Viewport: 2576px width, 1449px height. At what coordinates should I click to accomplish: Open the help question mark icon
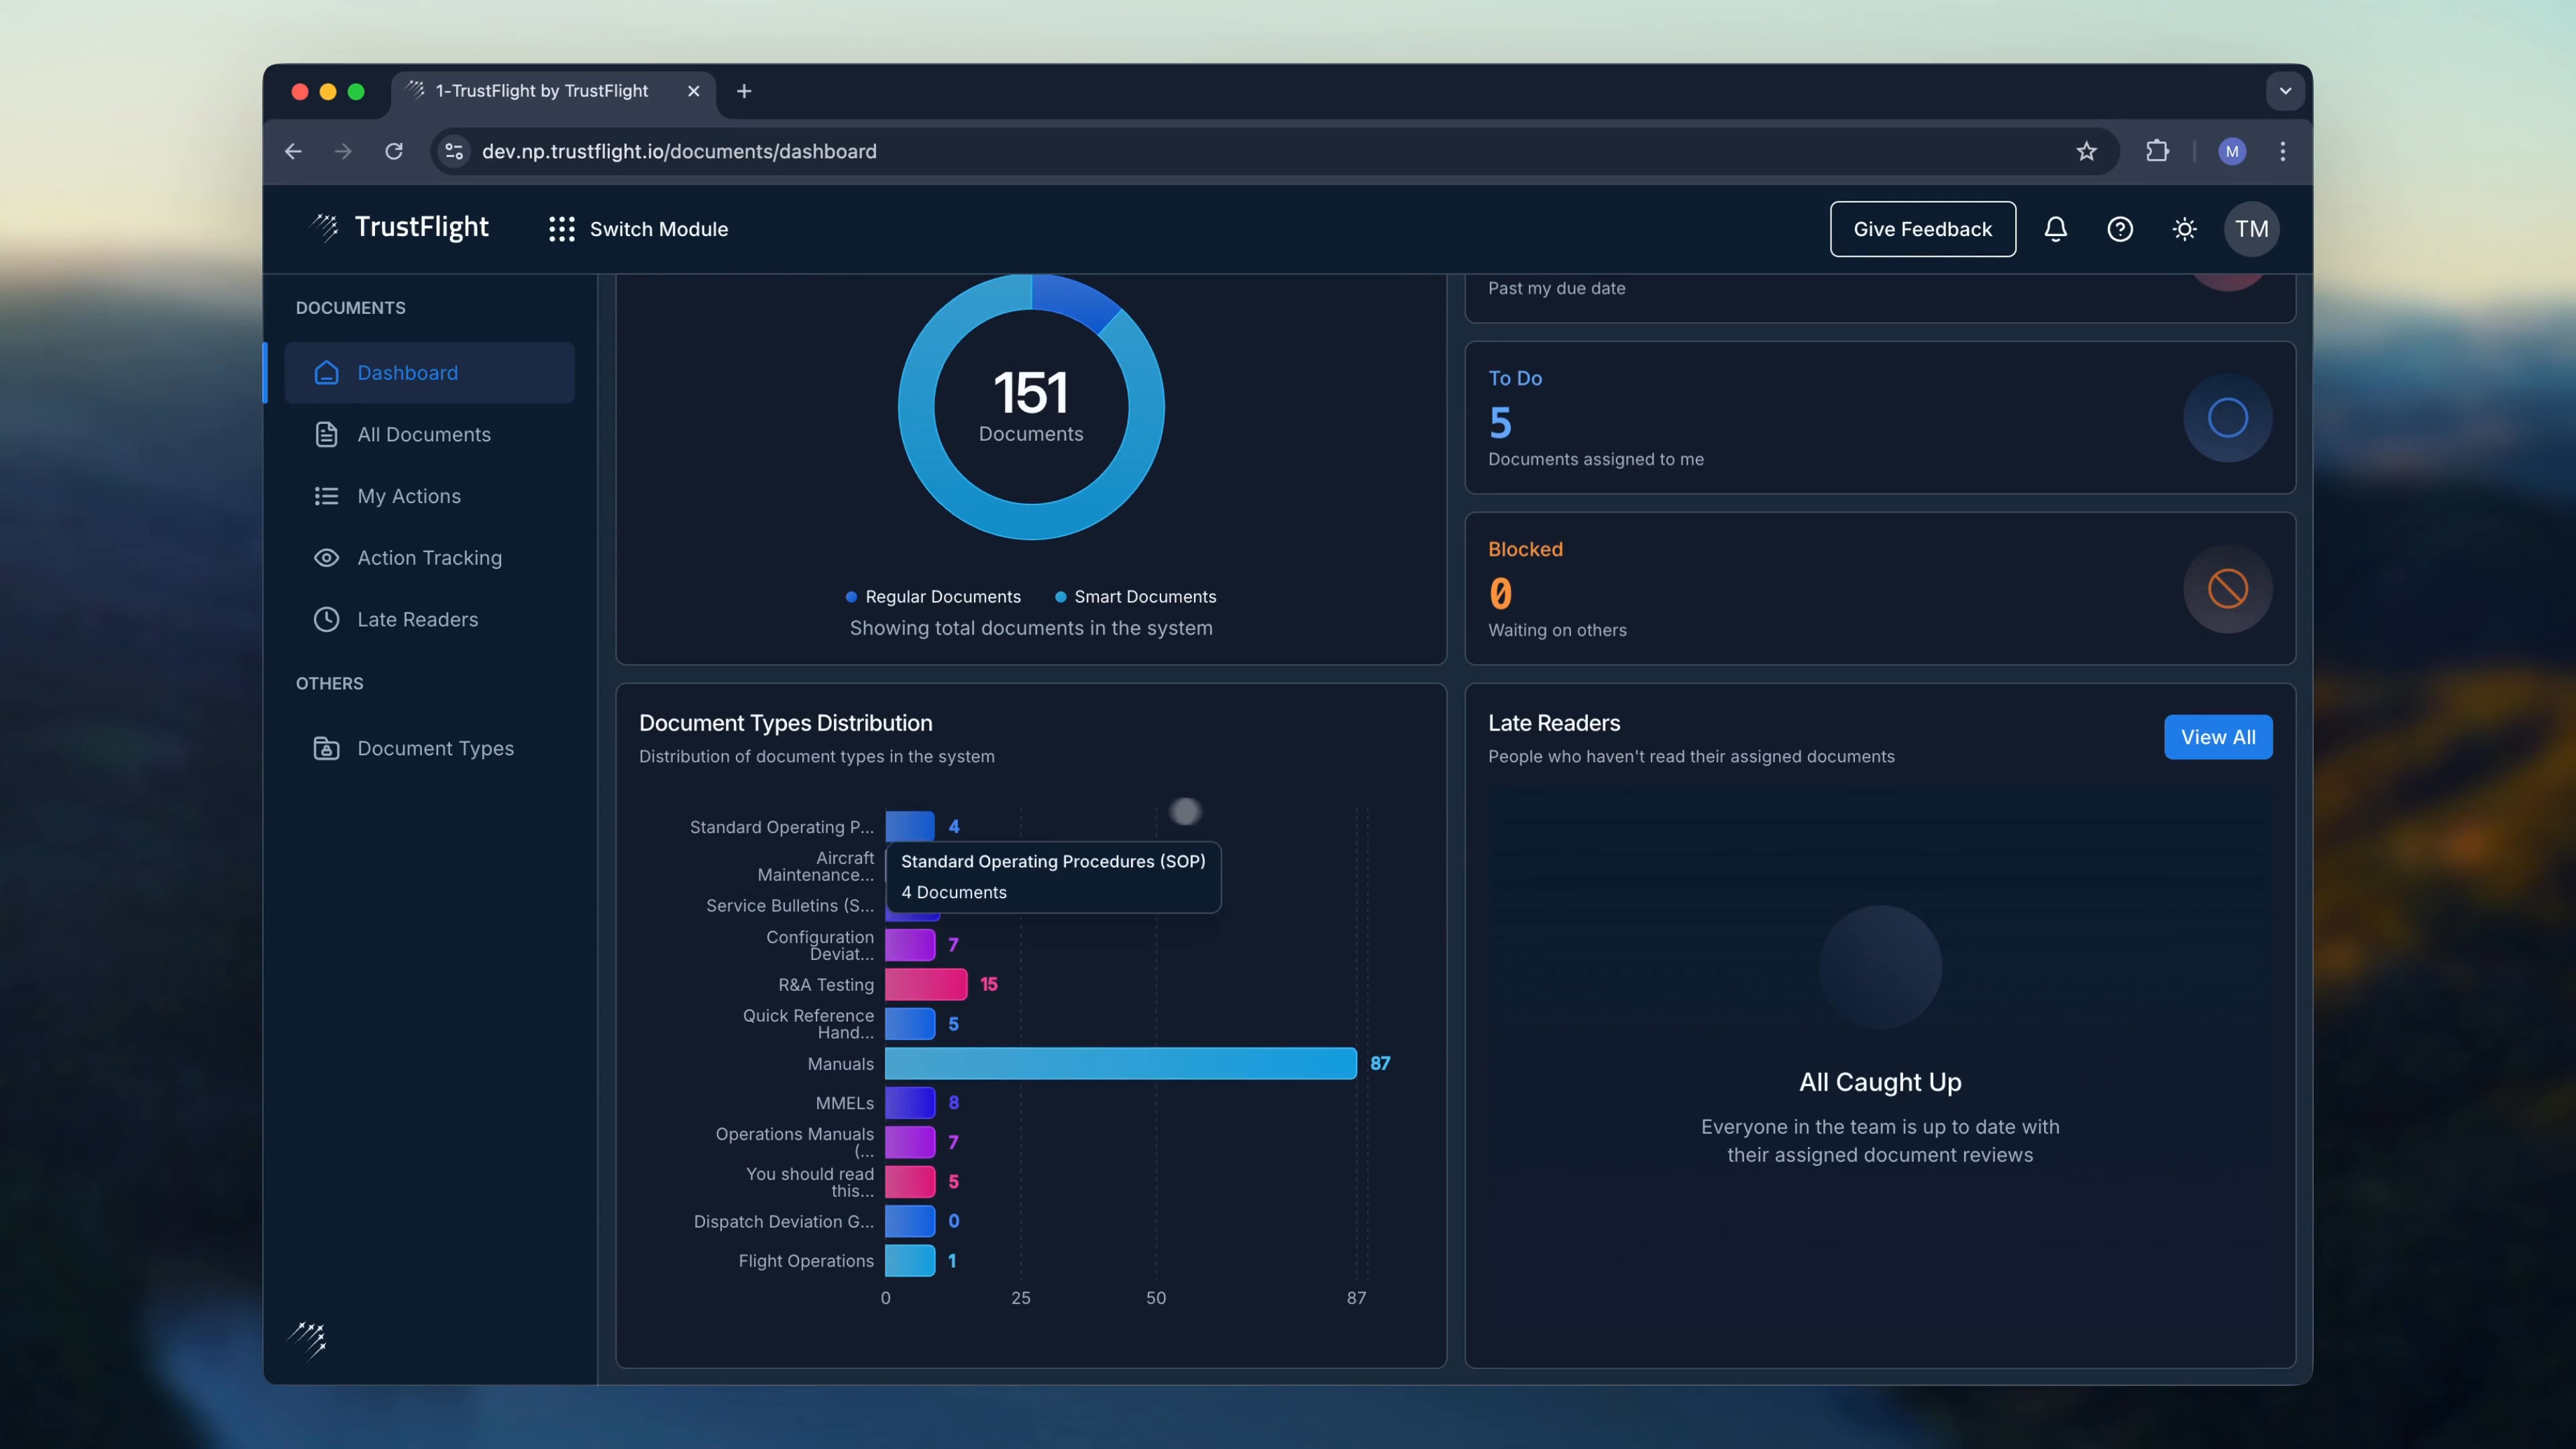(x=2119, y=229)
